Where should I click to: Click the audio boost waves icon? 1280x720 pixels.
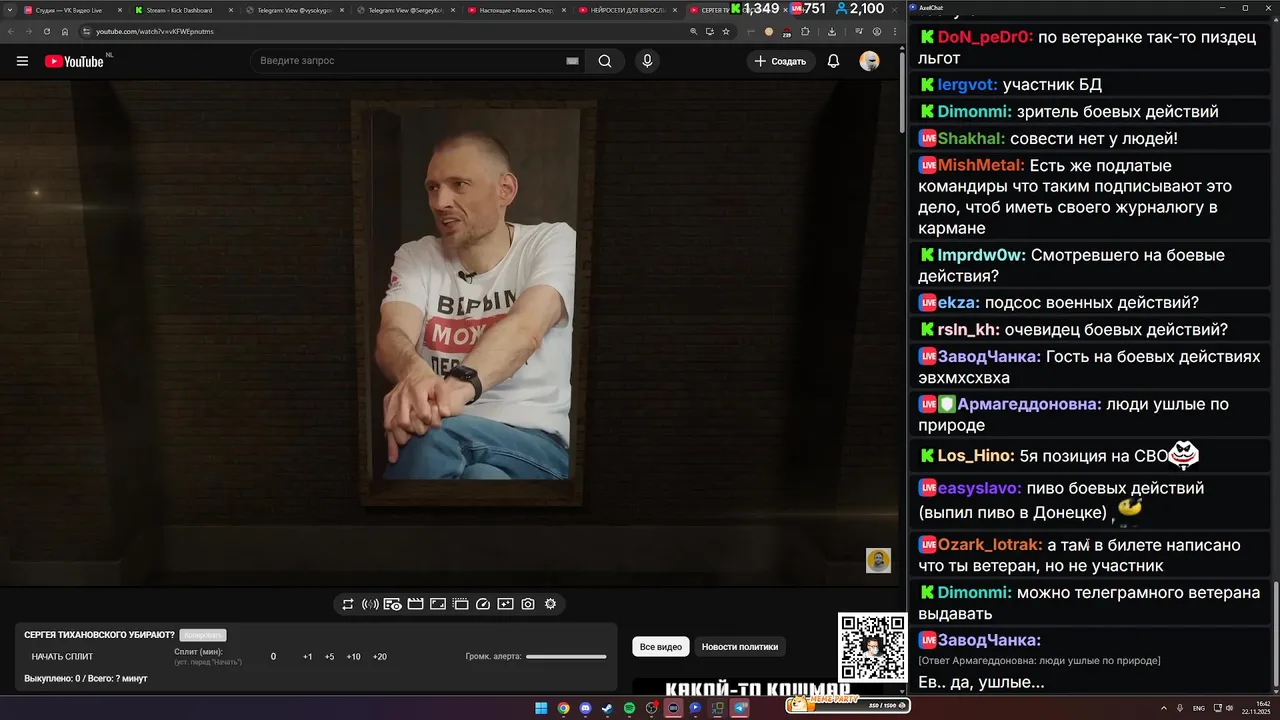pos(370,604)
